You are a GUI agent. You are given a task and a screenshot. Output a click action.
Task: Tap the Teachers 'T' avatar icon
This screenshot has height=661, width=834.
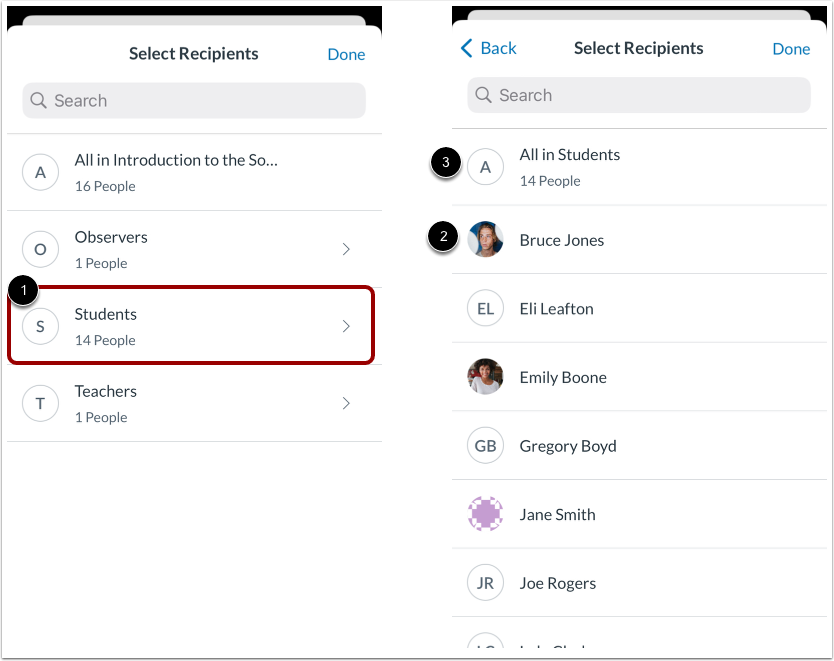[40, 403]
